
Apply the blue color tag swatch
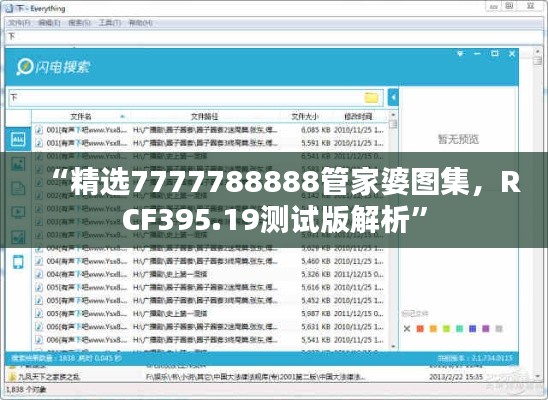(x=473, y=329)
